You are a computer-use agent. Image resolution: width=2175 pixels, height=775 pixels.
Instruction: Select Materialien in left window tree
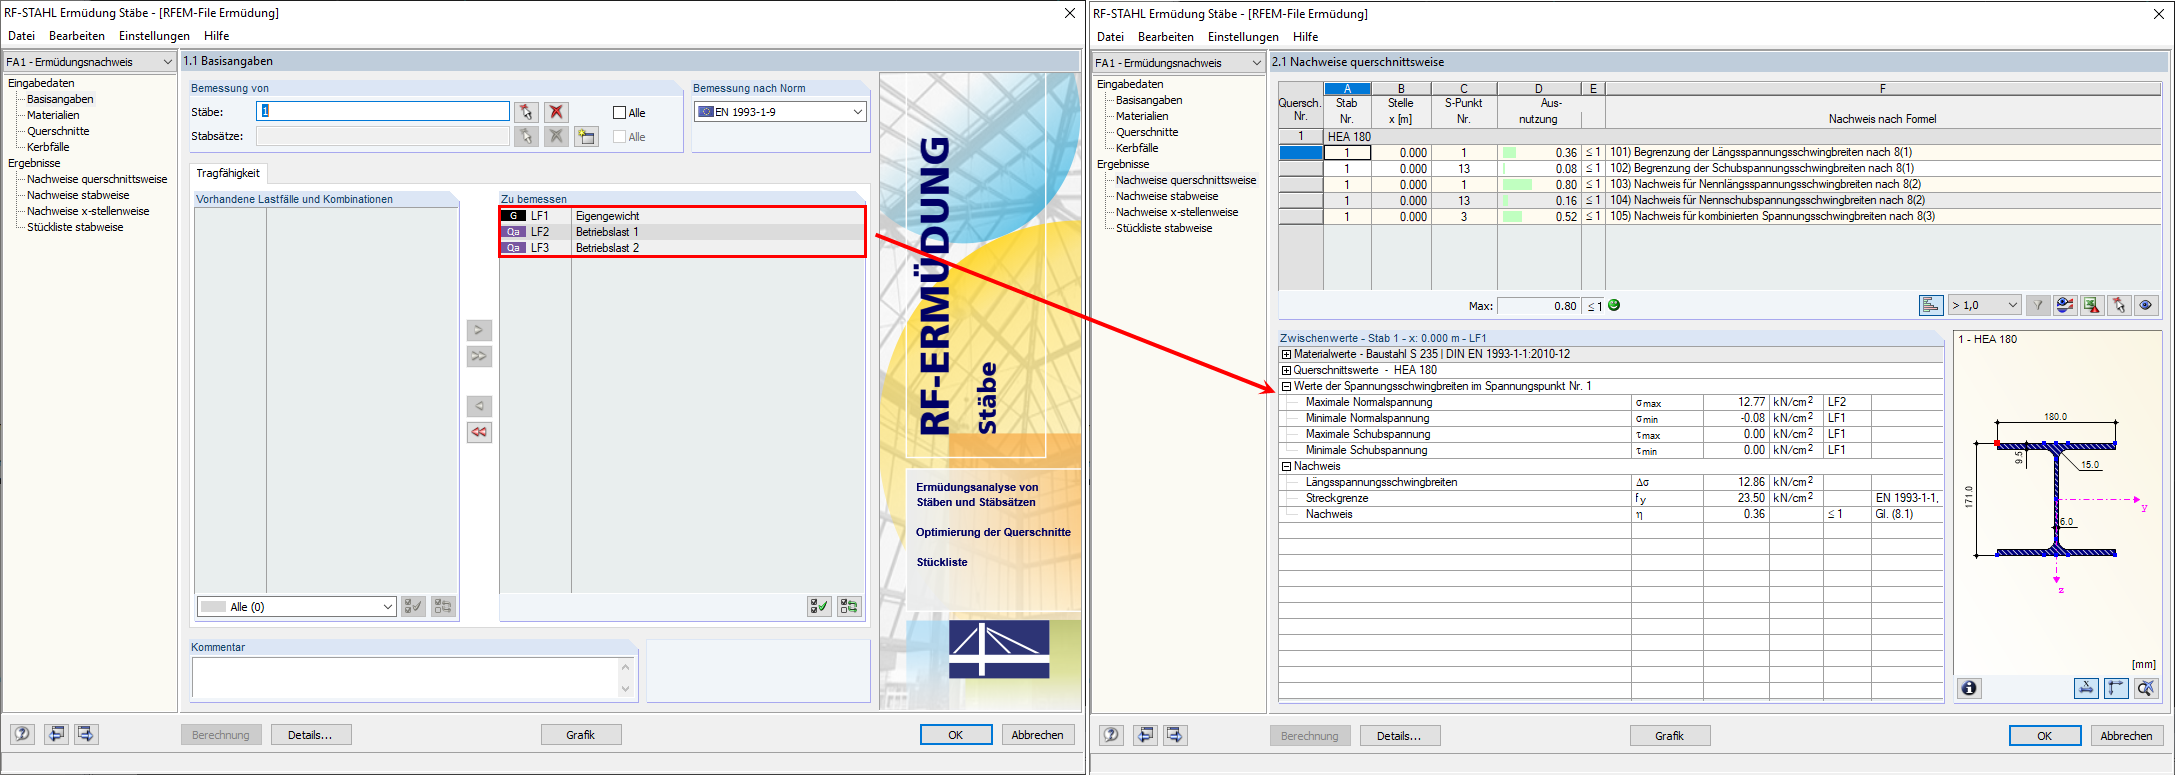(53, 115)
